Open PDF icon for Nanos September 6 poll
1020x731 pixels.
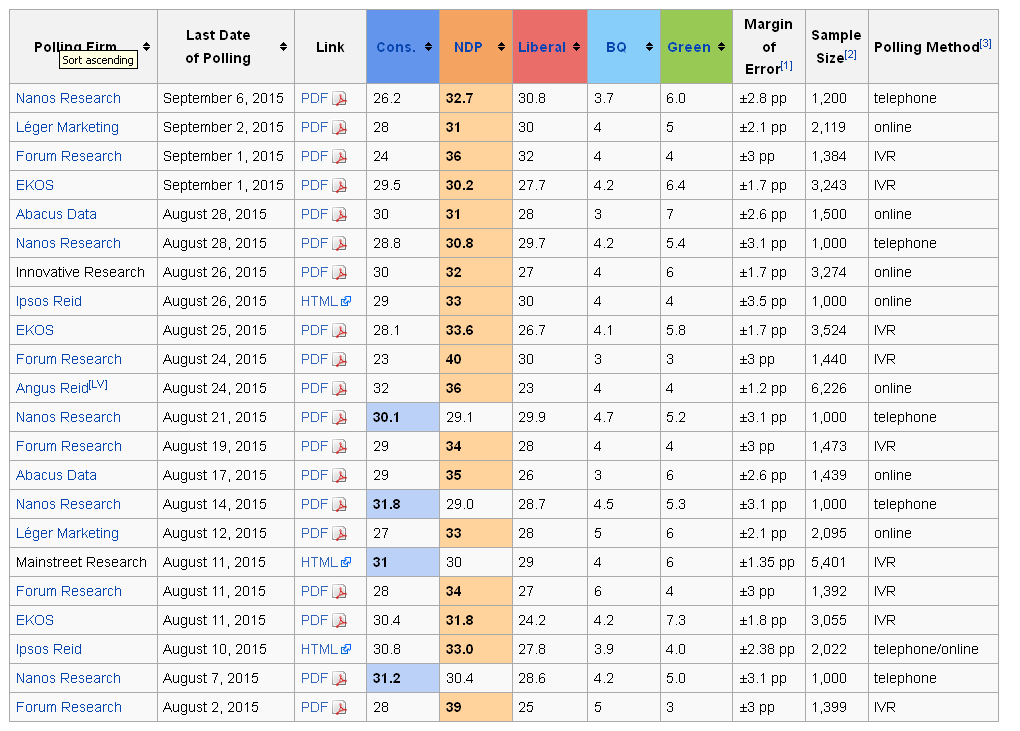pyautogui.click(x=340, y=99)
